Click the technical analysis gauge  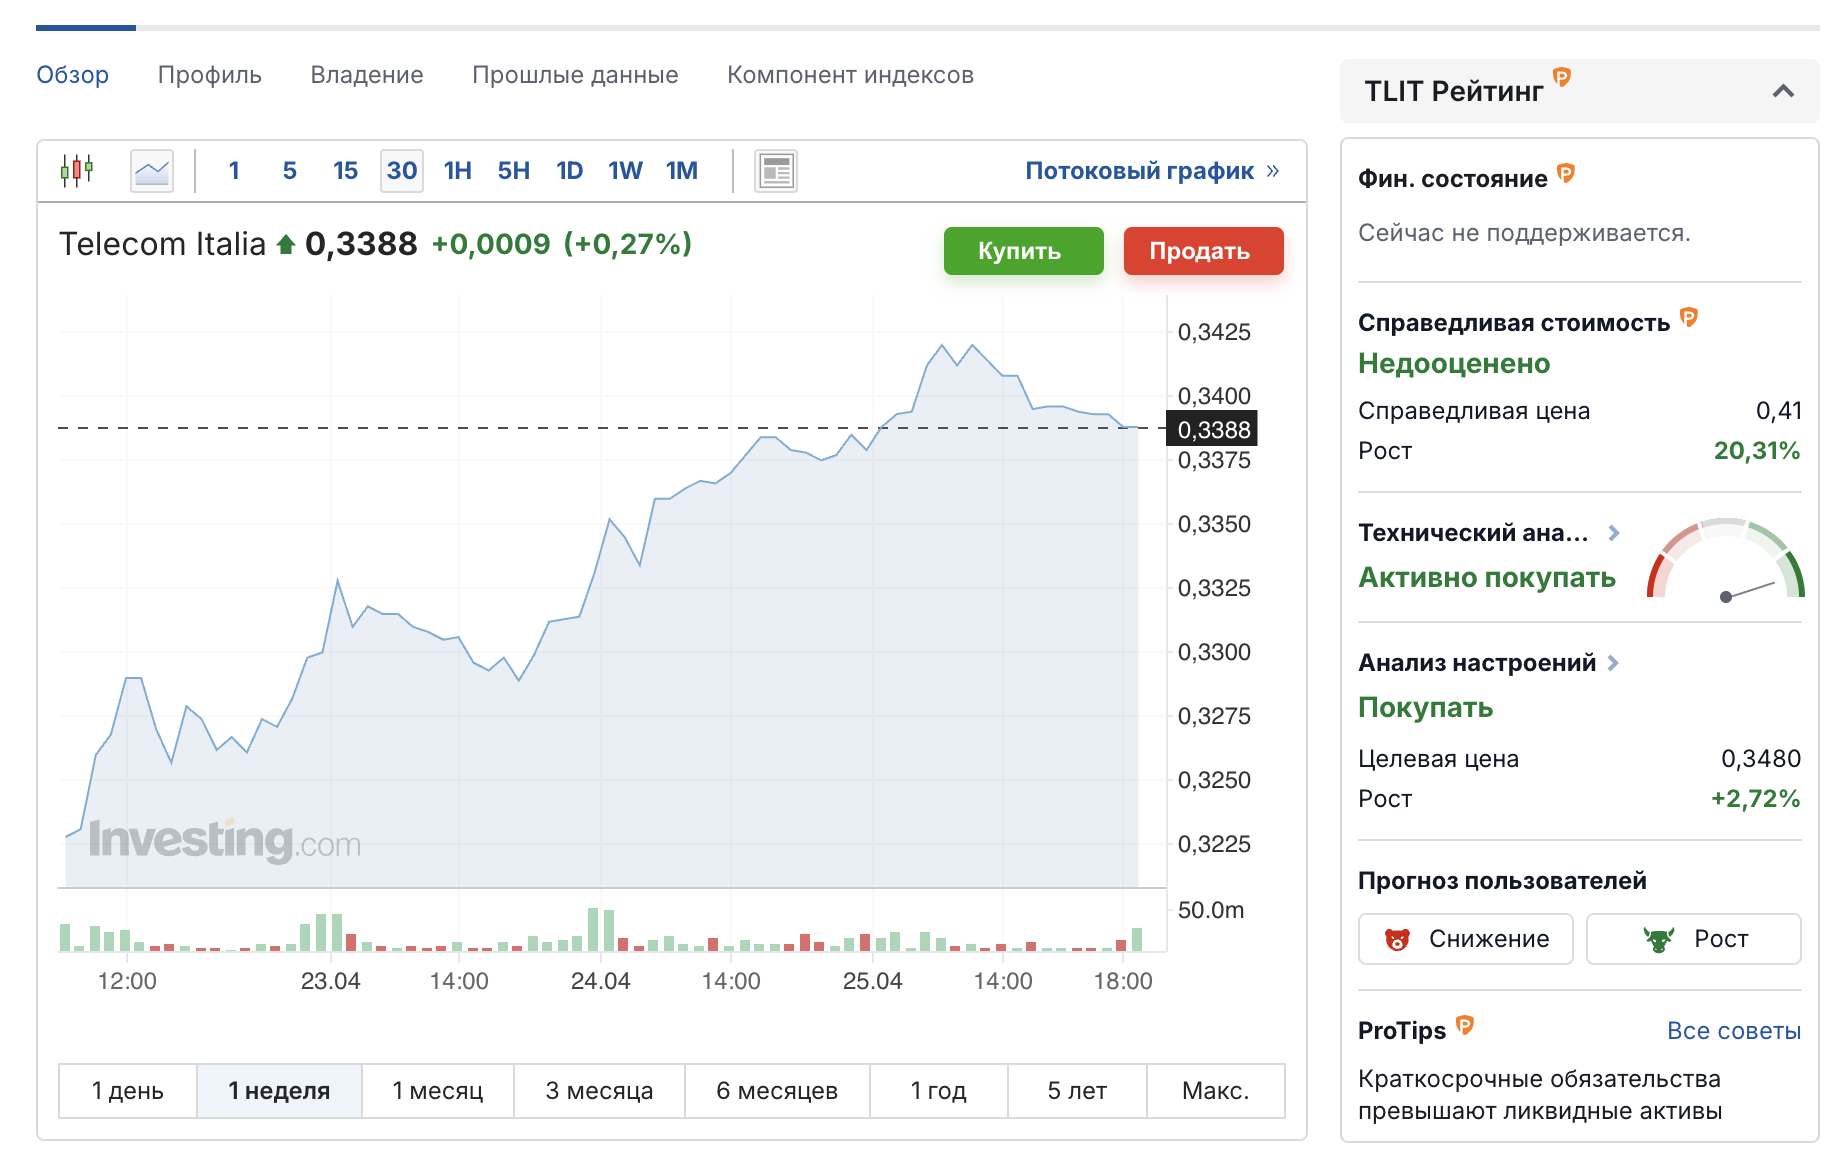(1726, 559)
